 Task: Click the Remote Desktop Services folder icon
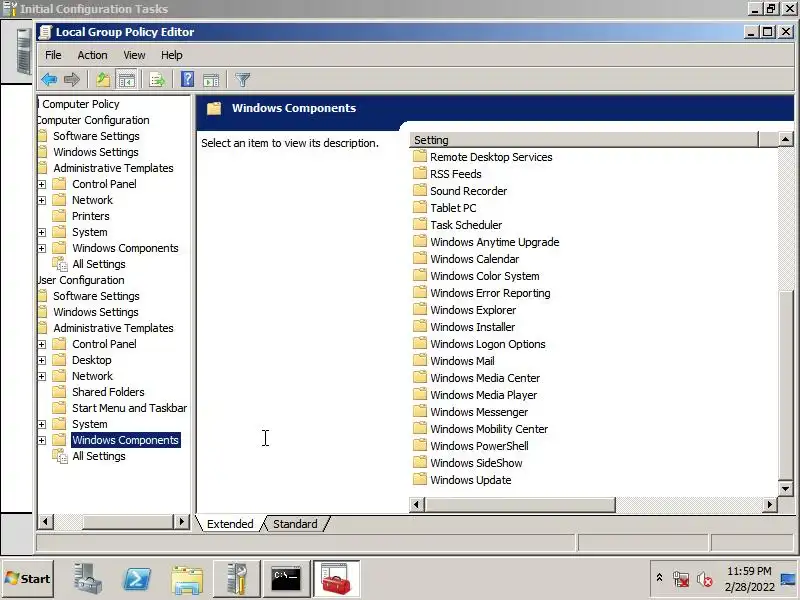pyautogui.click(x=420, y=156)
